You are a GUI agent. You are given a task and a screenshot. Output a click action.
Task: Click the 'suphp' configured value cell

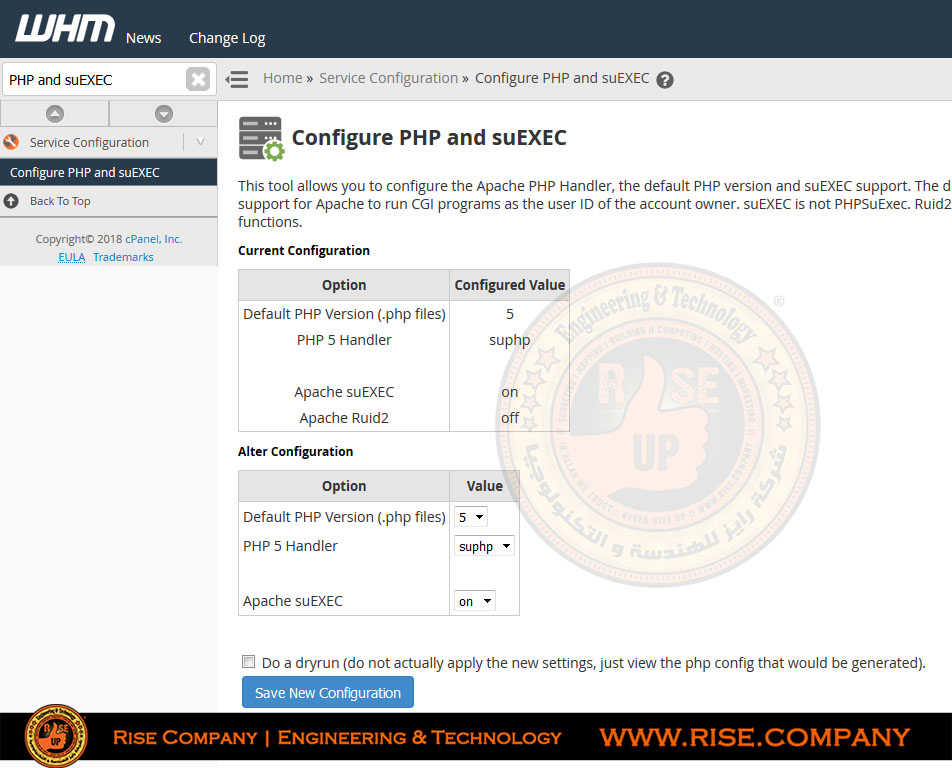509,340
